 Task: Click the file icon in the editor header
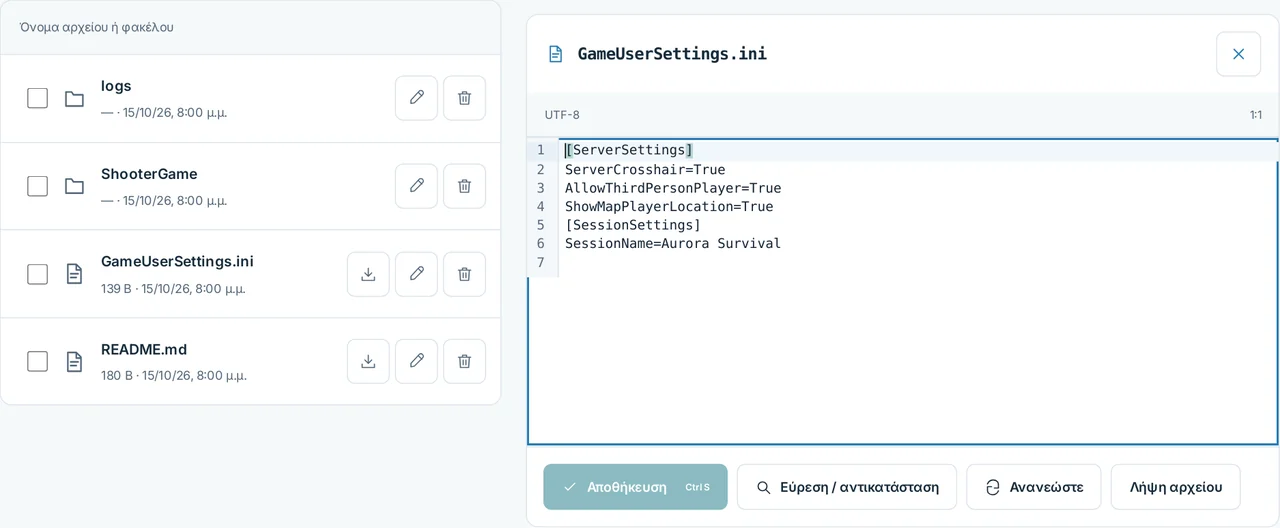click(555, 54)
